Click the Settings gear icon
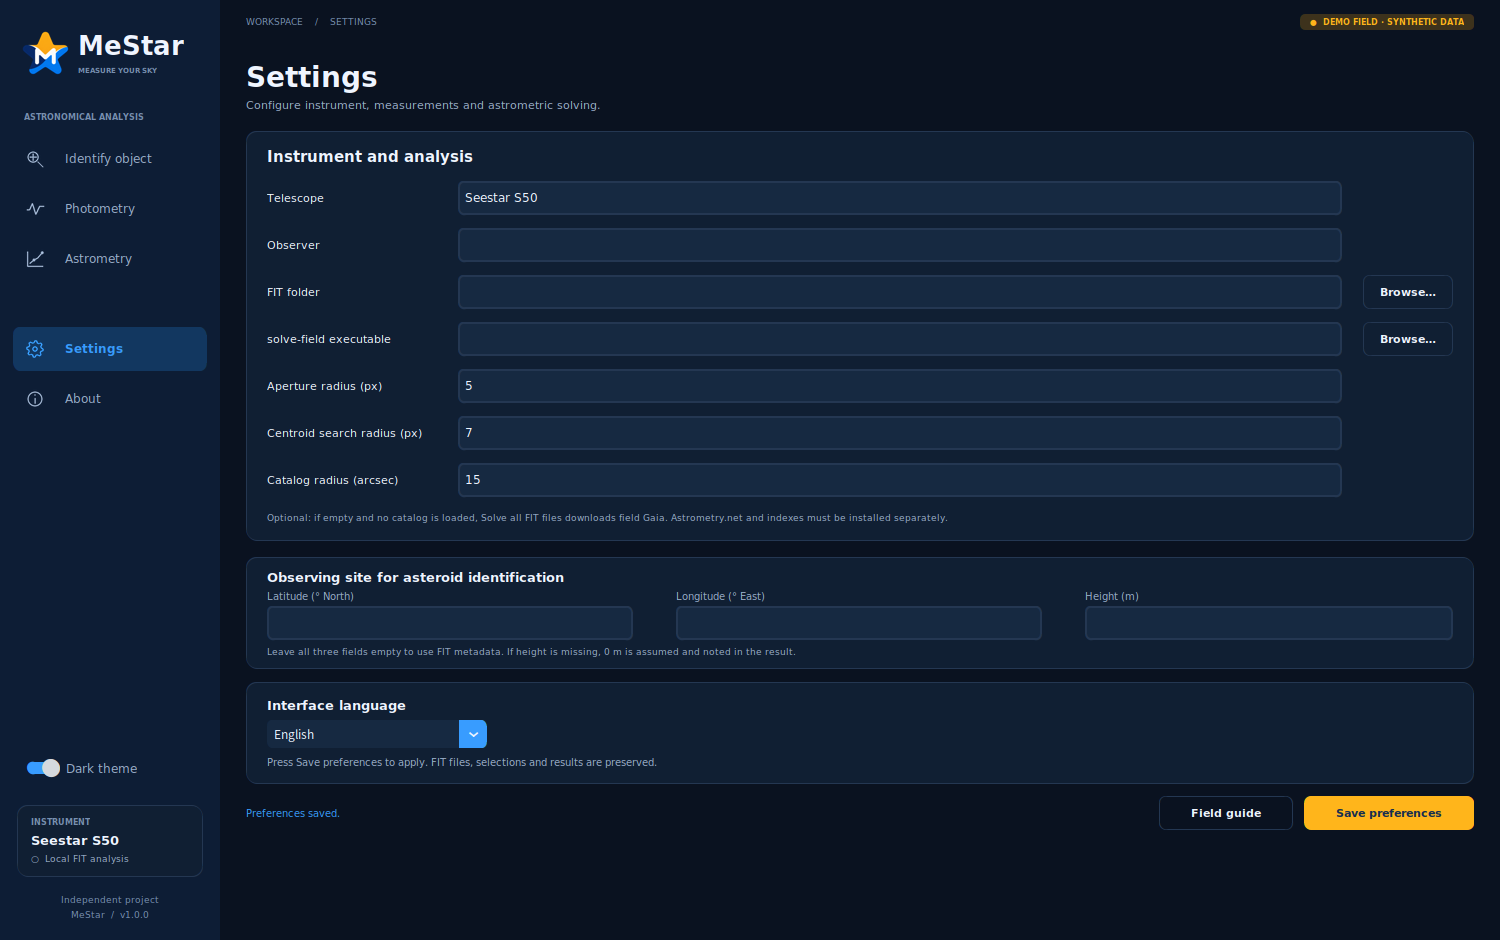This screenshot has height=940, width=1500. point(35,349)
